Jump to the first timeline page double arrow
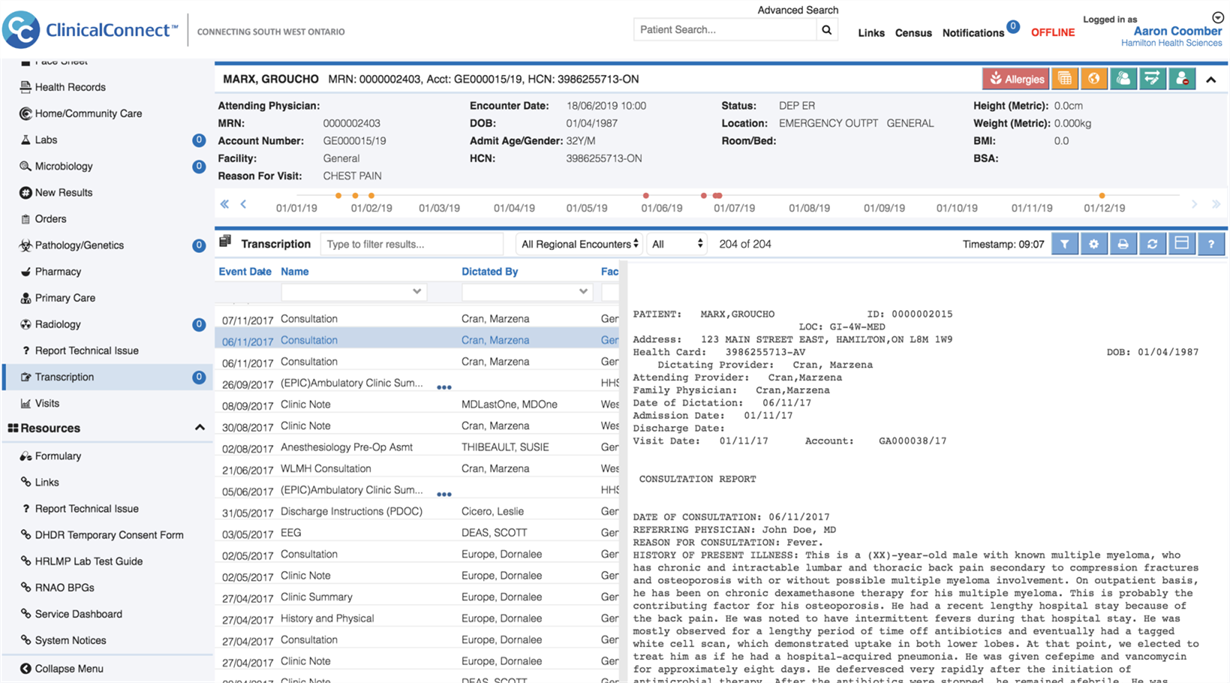The height and width of the screenshot is (683, 1230). click(225, 204)
